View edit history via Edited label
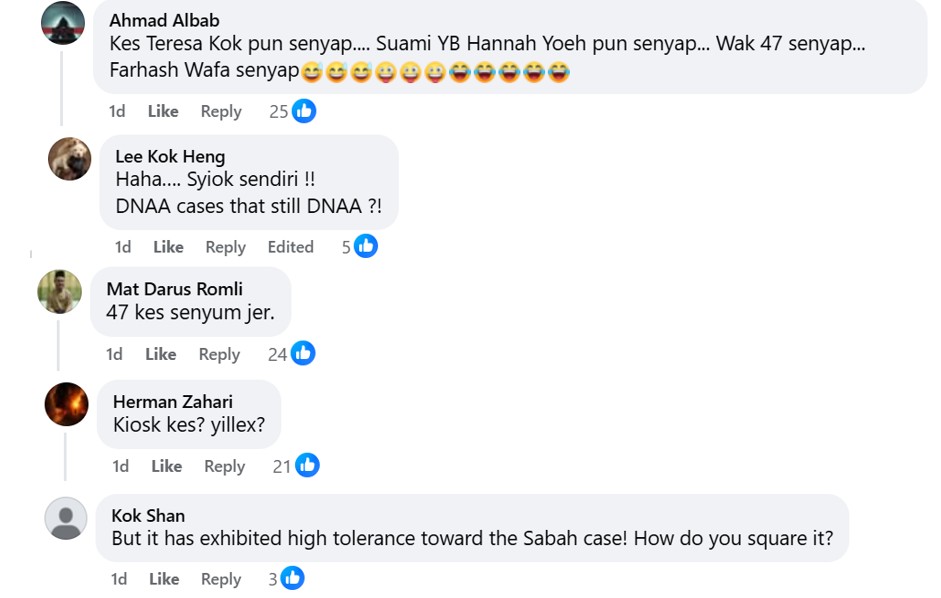The image size is (941, 598). point(290,247)
